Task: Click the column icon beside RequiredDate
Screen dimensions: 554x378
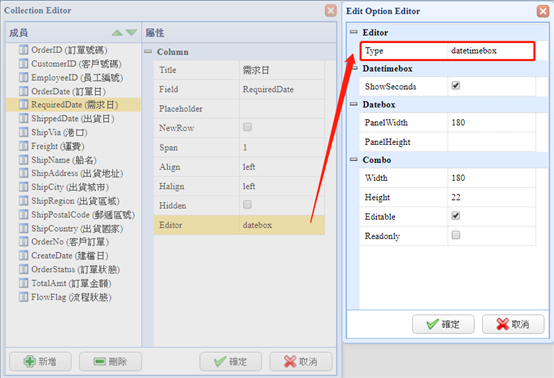Action: pos(23,105)
